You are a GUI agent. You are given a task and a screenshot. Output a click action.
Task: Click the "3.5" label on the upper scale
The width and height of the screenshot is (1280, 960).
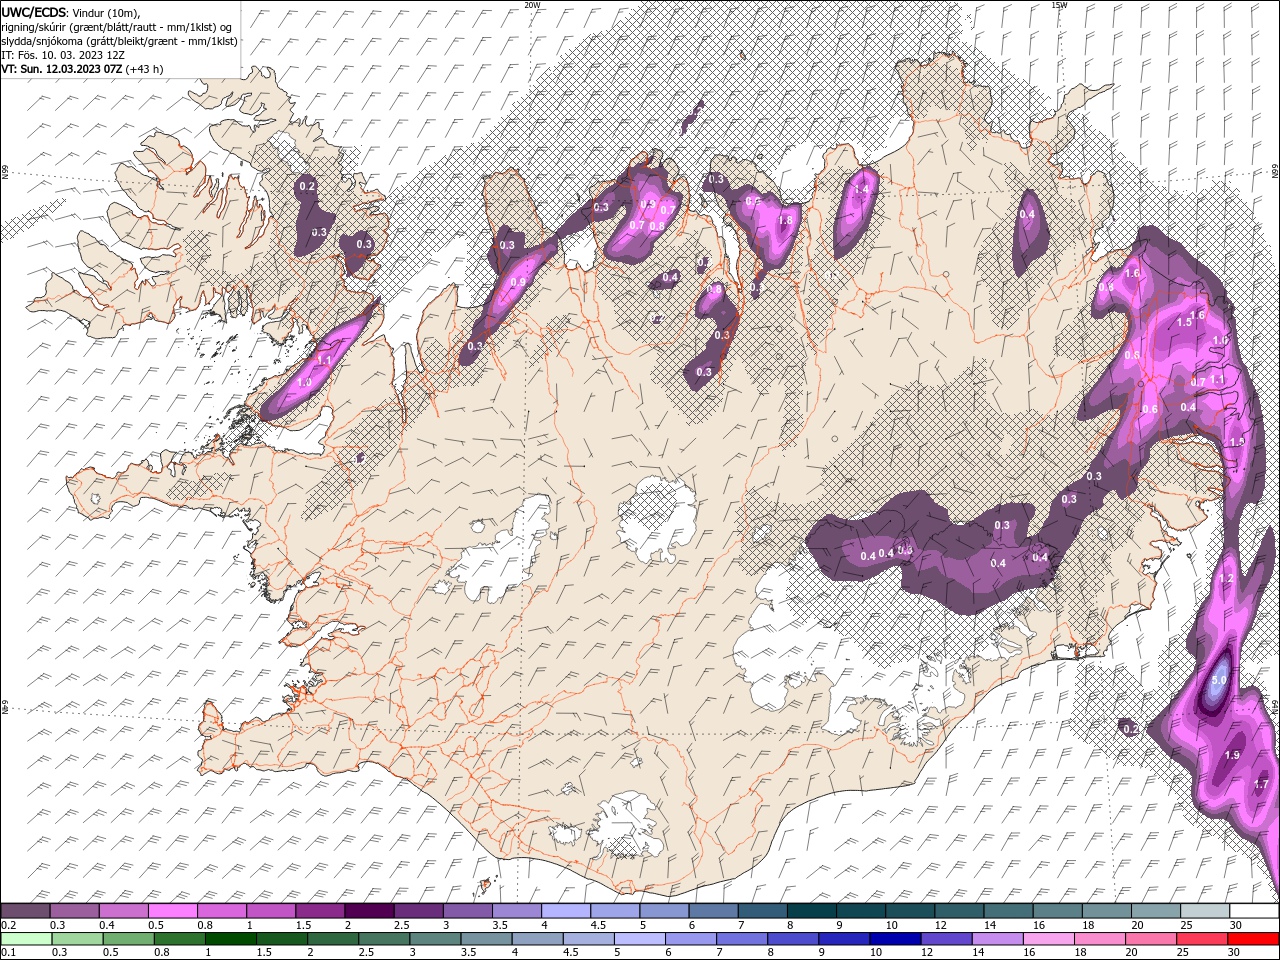[x=499, y=925]
